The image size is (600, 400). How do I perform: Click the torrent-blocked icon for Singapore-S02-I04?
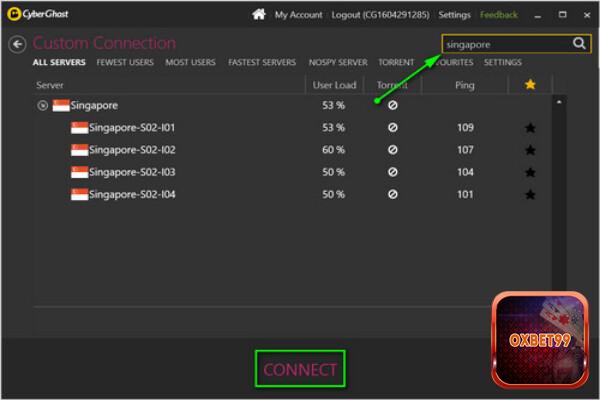pos(393,194)
